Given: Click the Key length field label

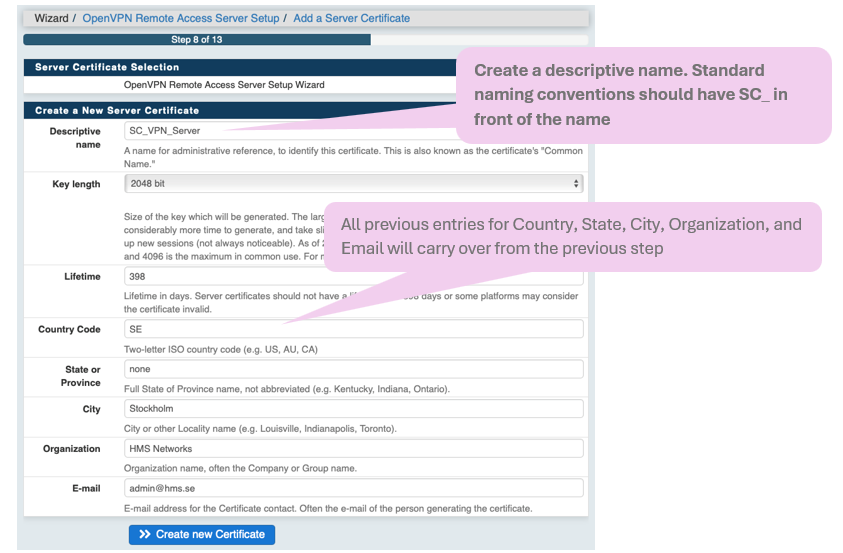Looking at the screenshot, I should (76, 185).
